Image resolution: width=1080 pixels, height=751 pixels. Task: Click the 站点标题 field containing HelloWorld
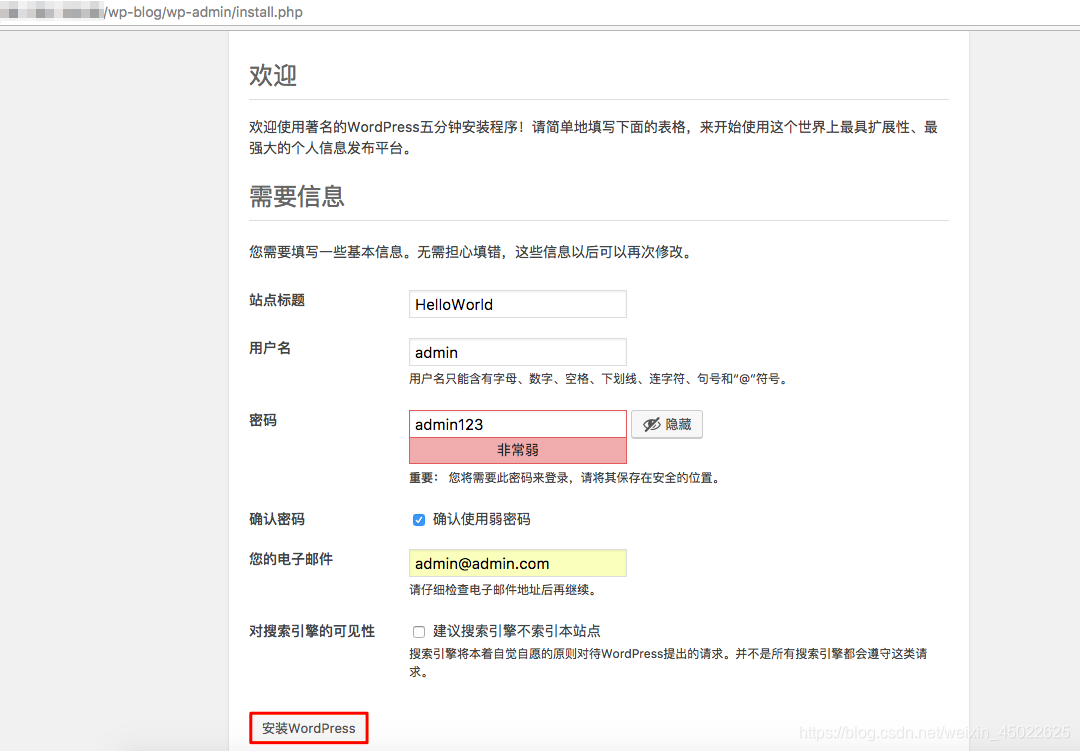coord(517,304)
